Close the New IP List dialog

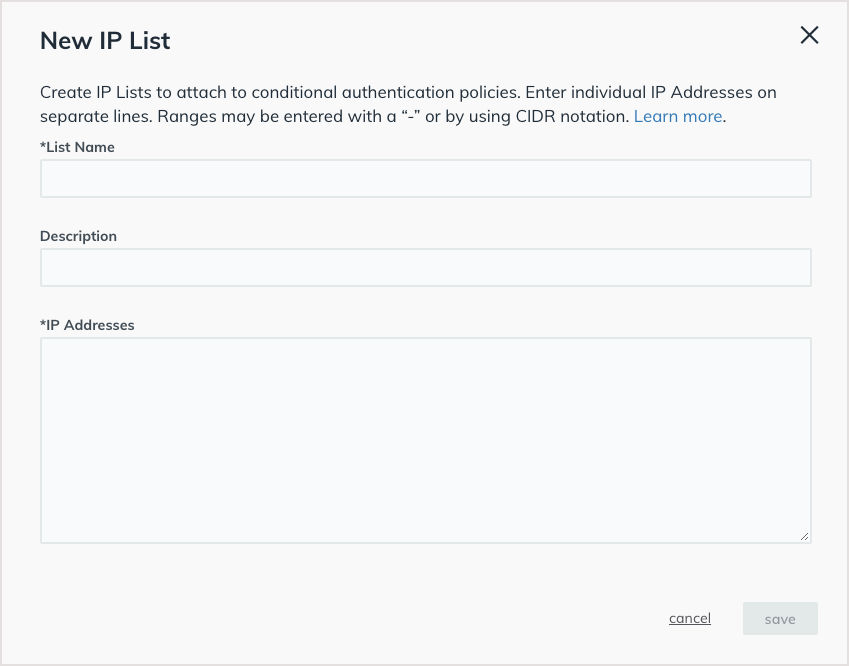click(809, 35)
